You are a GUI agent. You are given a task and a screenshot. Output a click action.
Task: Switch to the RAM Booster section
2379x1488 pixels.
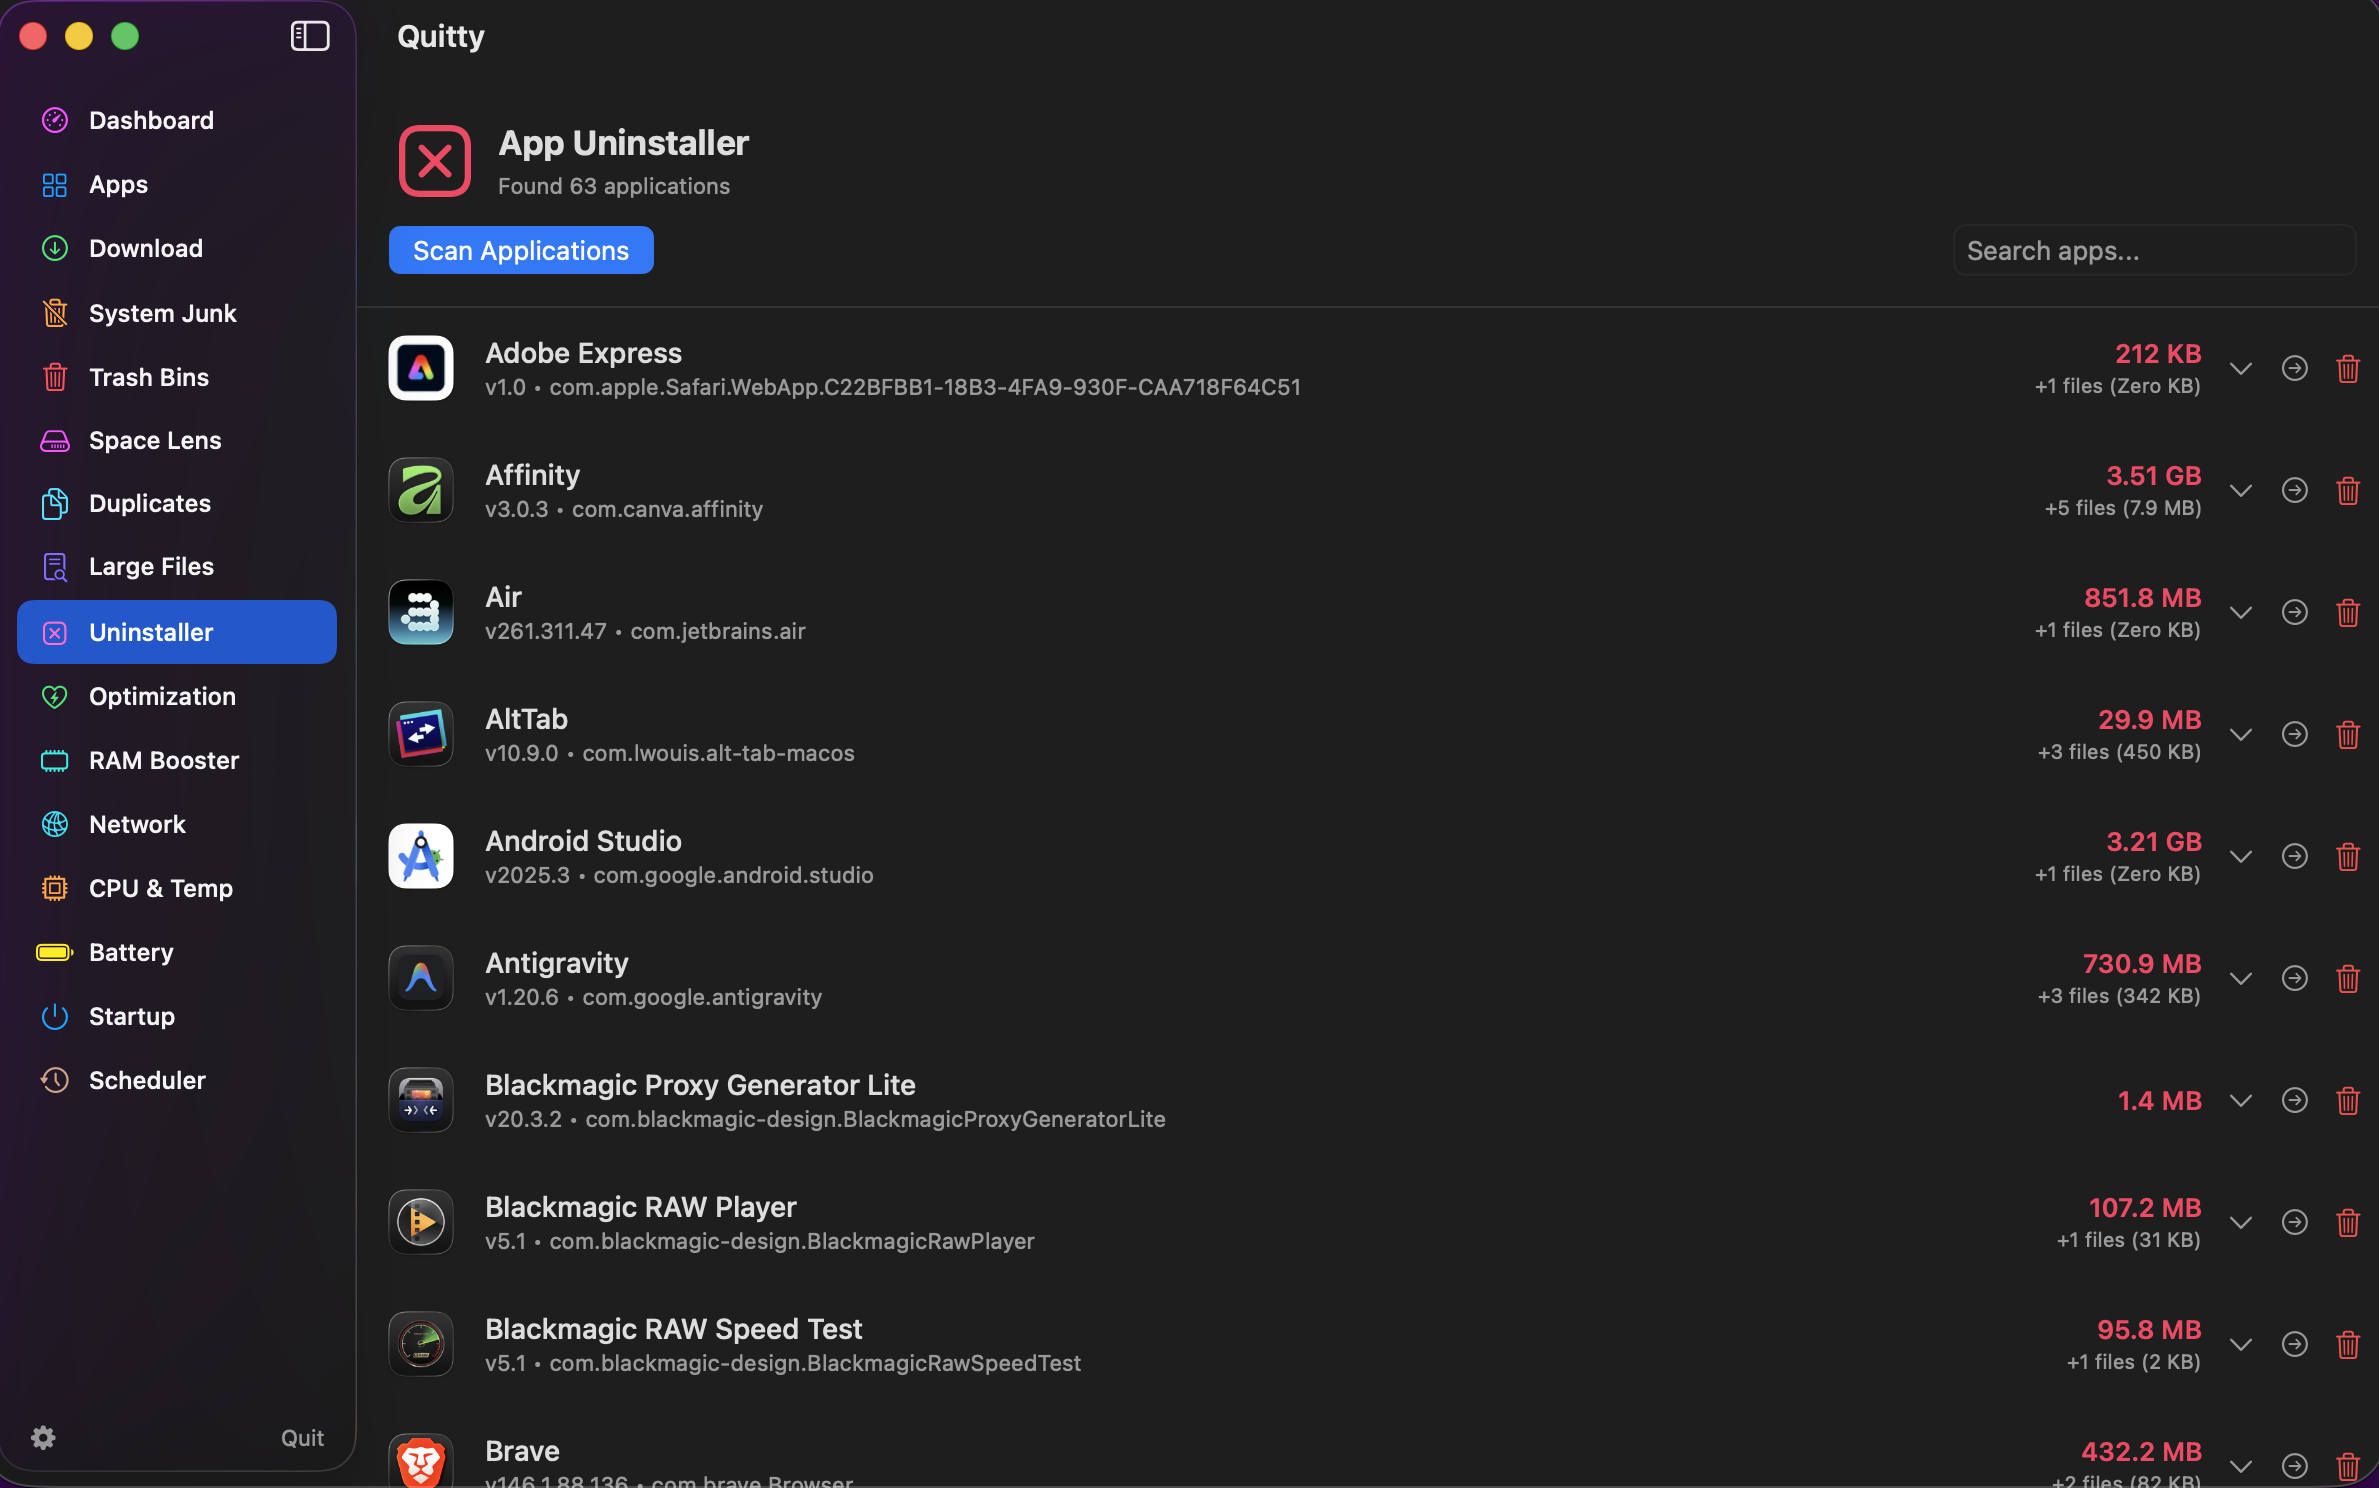(163, 760)
